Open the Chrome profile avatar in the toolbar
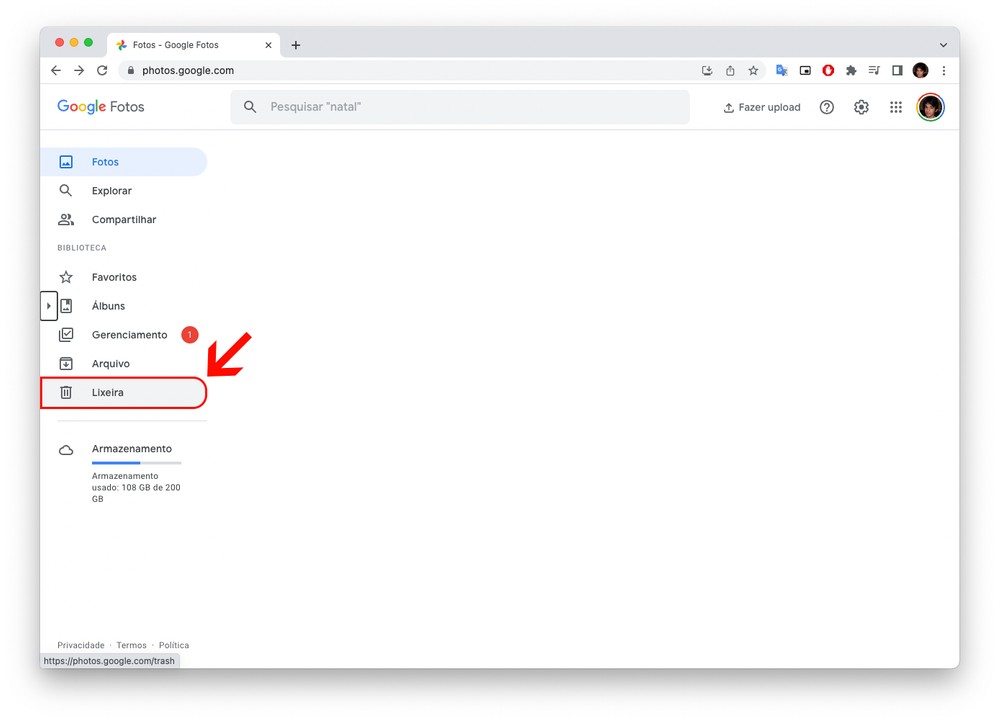This screenshot has width=1000, height=722. click(920, 70)
